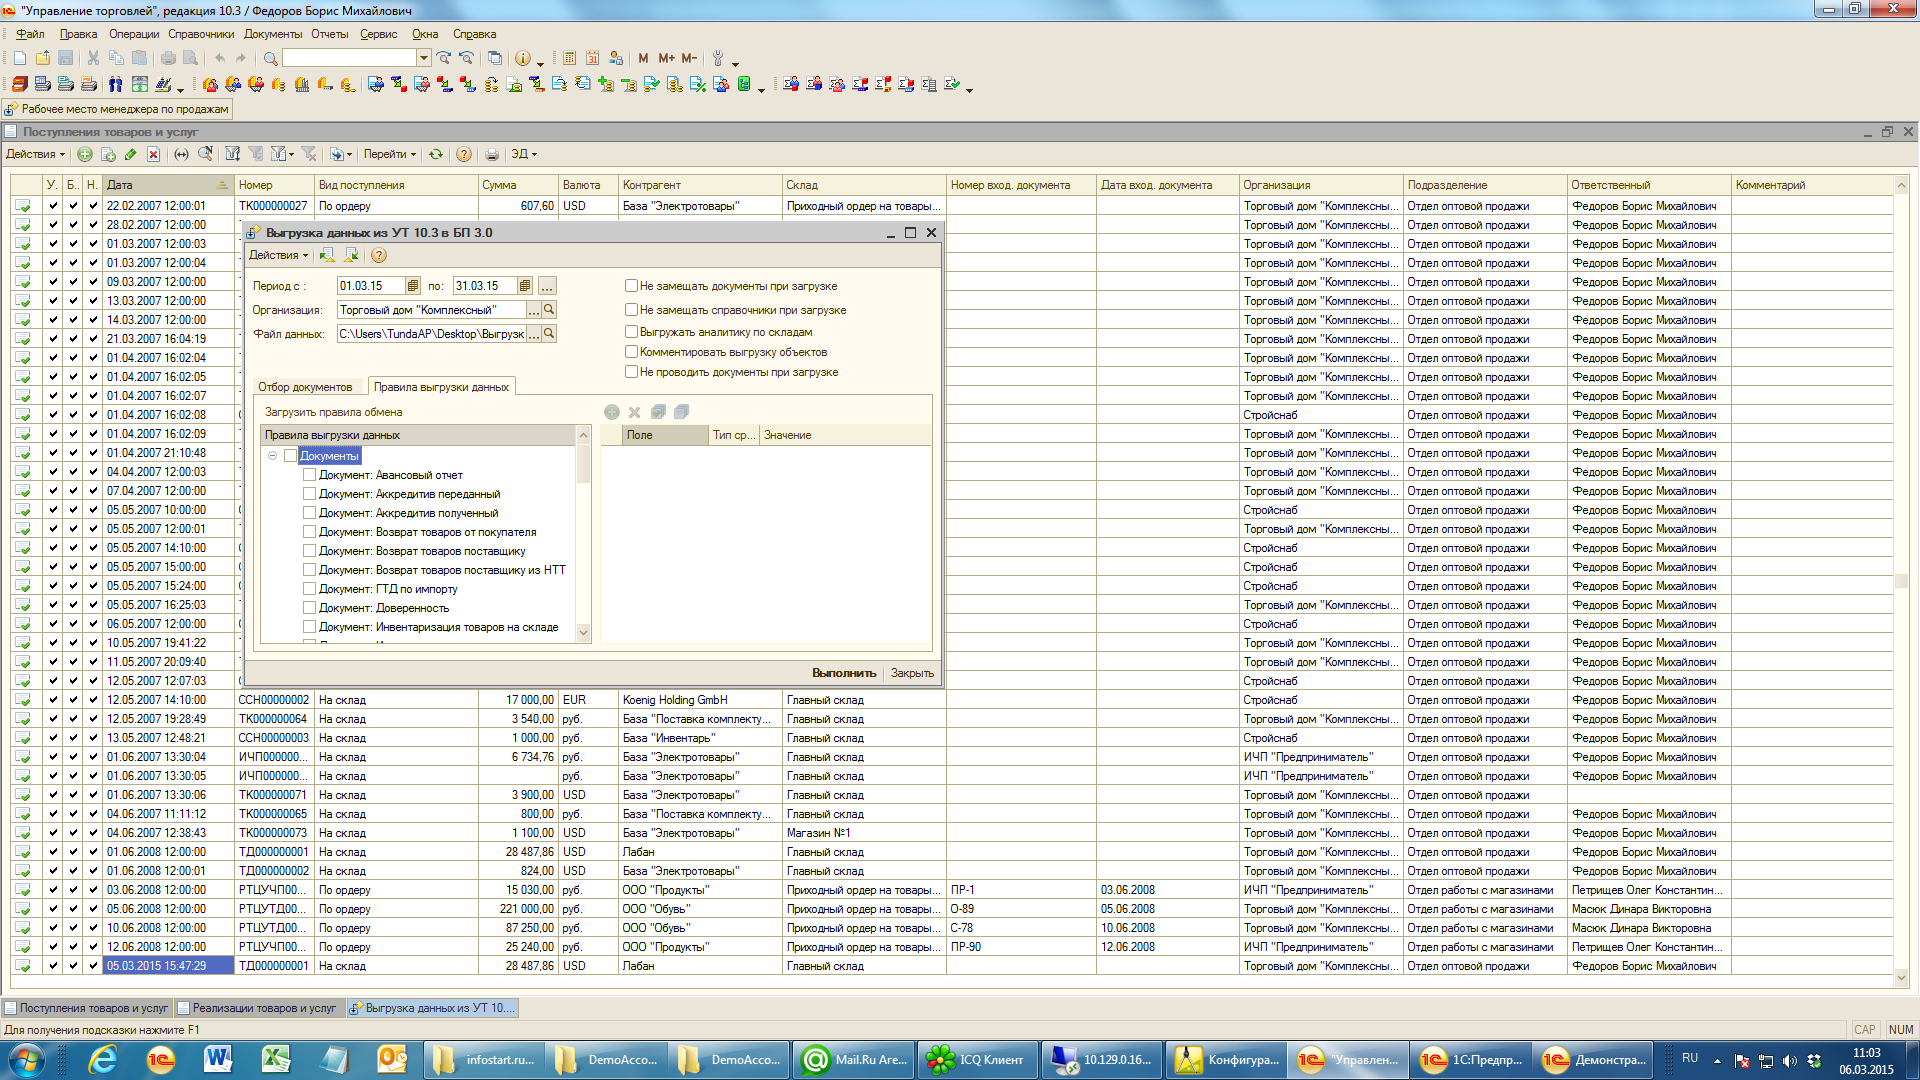This screenshot has width=1920, height=1080.
Task: Click the green refresh list icon
Action: (436, 154)
